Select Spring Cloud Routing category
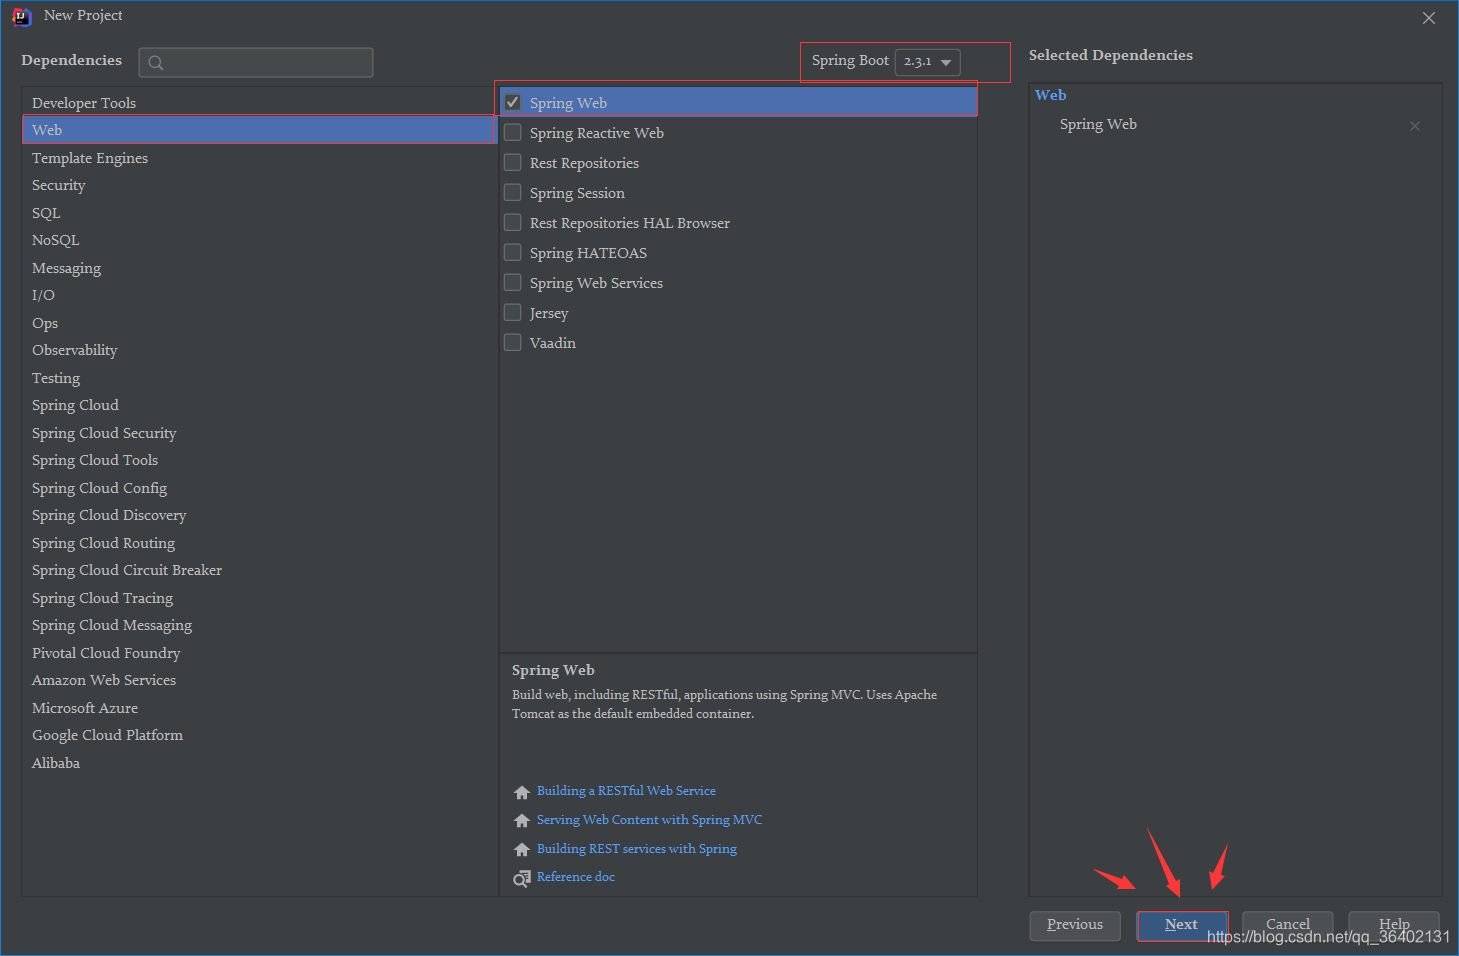The width and height of the screenshot is (1459, 956). coord(259,543)
